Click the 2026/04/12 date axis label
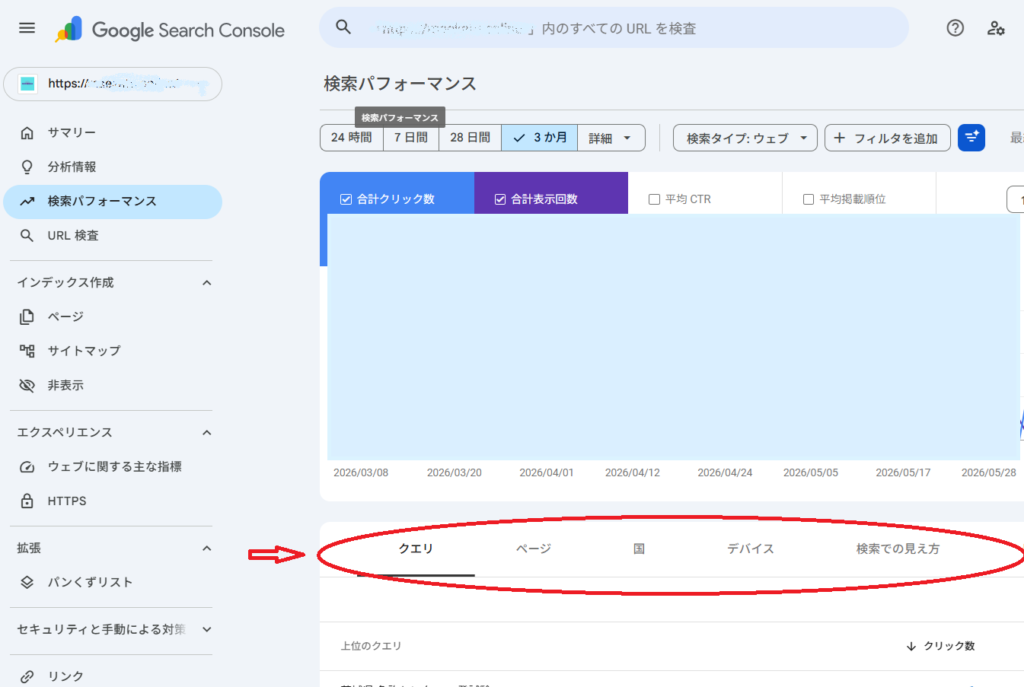1024x687 pixels. (x=632, y=472)
